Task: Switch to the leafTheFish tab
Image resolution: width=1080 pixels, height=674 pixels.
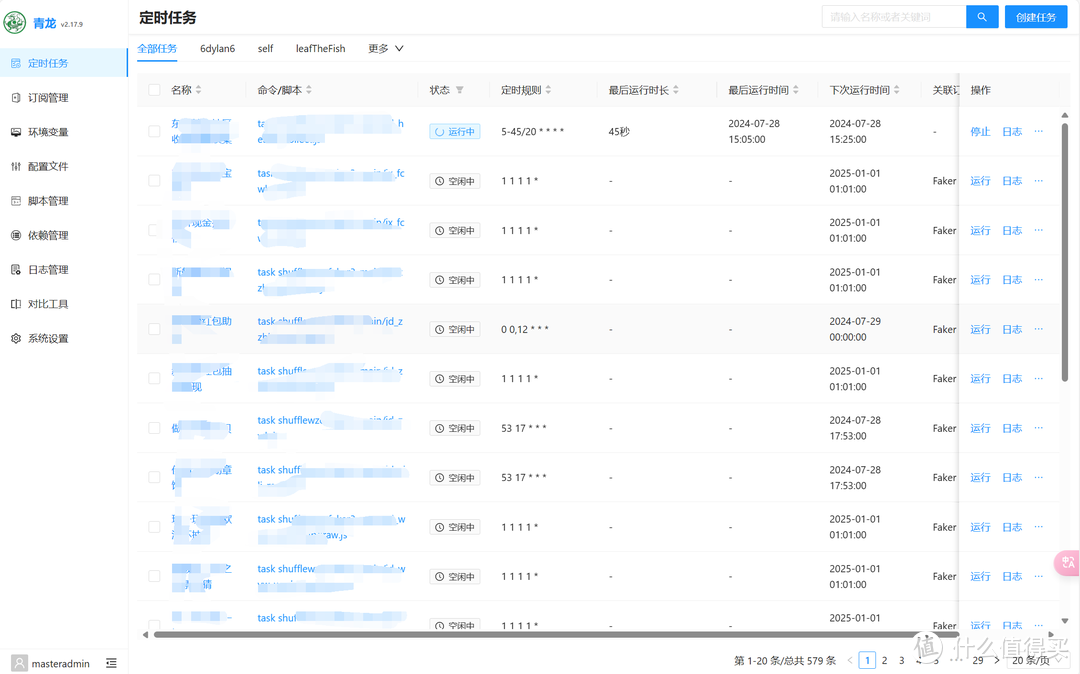Action: [x=320, y=48]
